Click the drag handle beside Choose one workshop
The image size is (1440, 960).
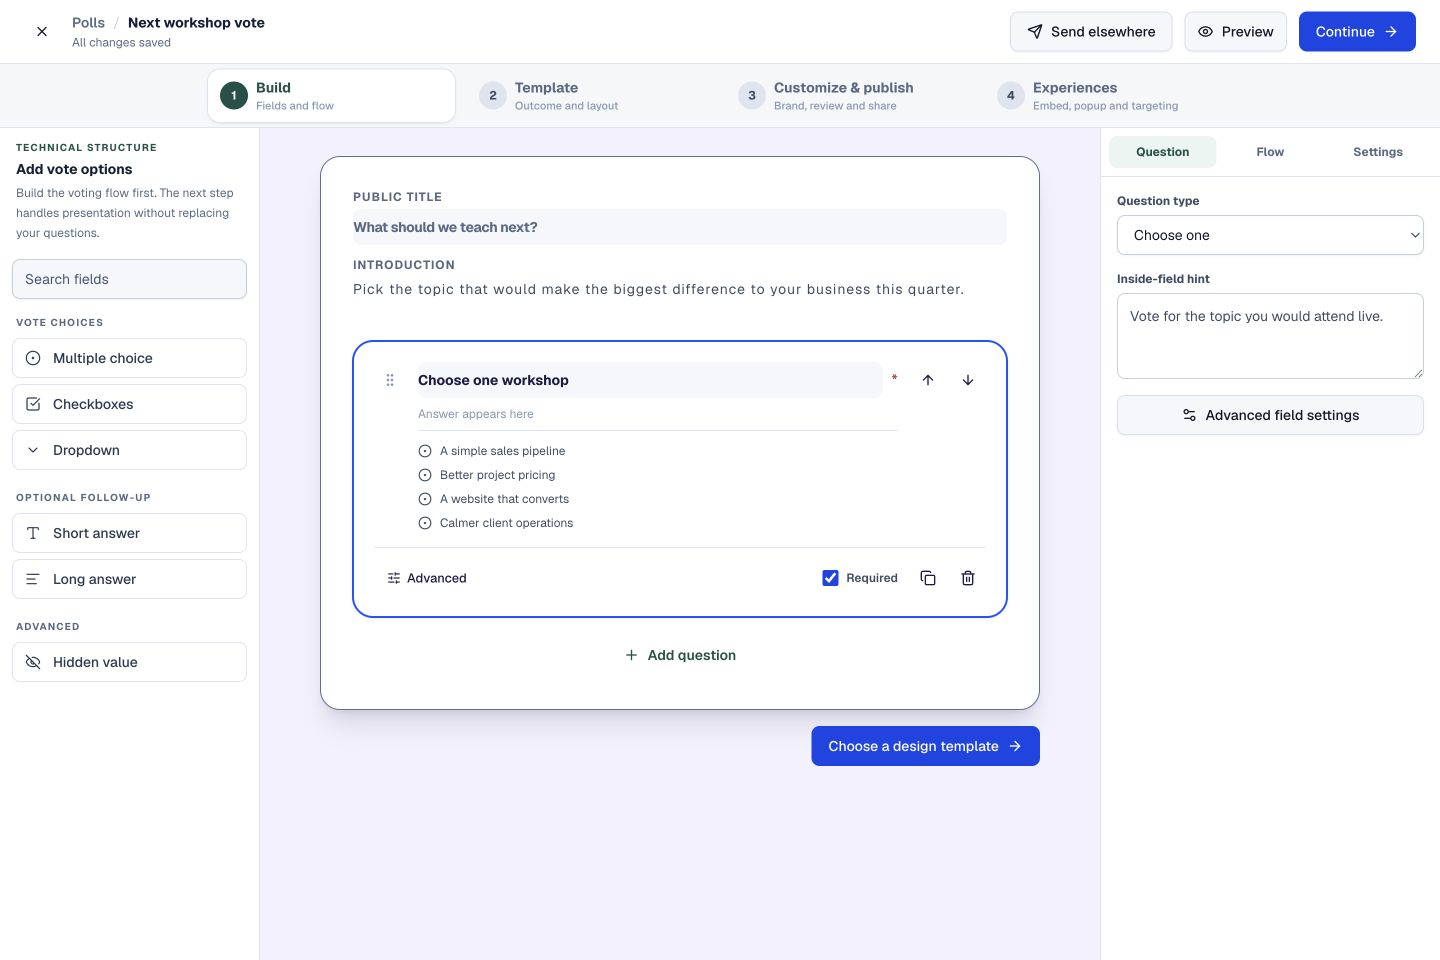pyautogui.click(x=390, y=380)
